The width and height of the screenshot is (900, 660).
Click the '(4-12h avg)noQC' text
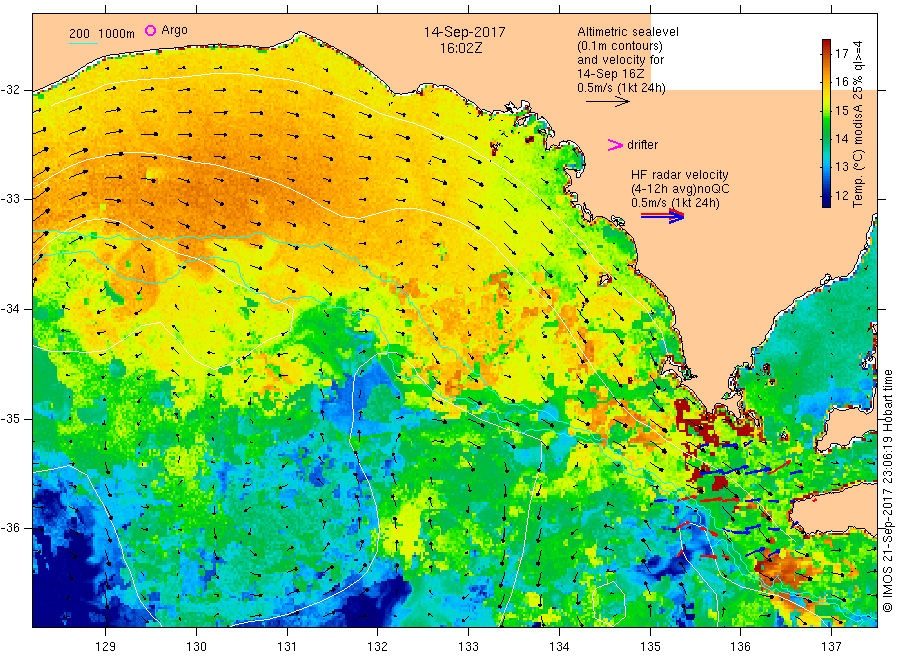(680, 189)
